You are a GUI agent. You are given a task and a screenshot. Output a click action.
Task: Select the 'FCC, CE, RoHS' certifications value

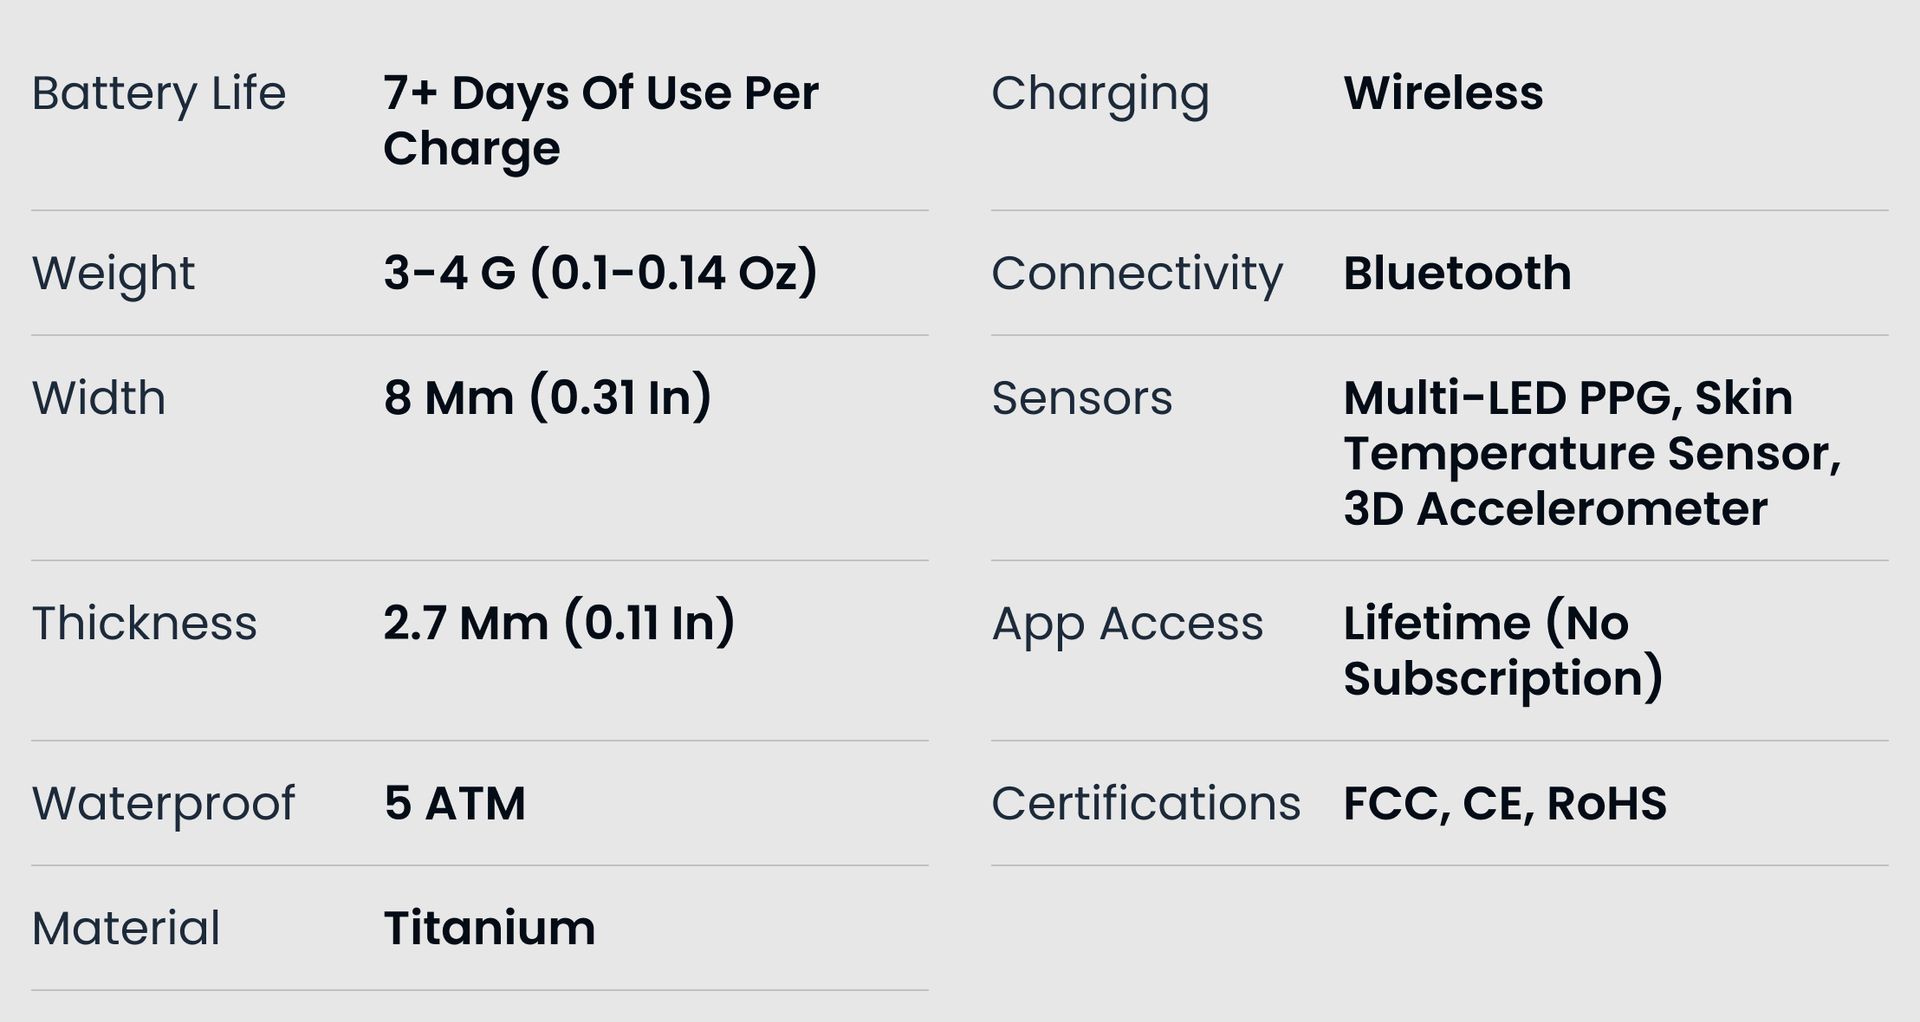1505,803
